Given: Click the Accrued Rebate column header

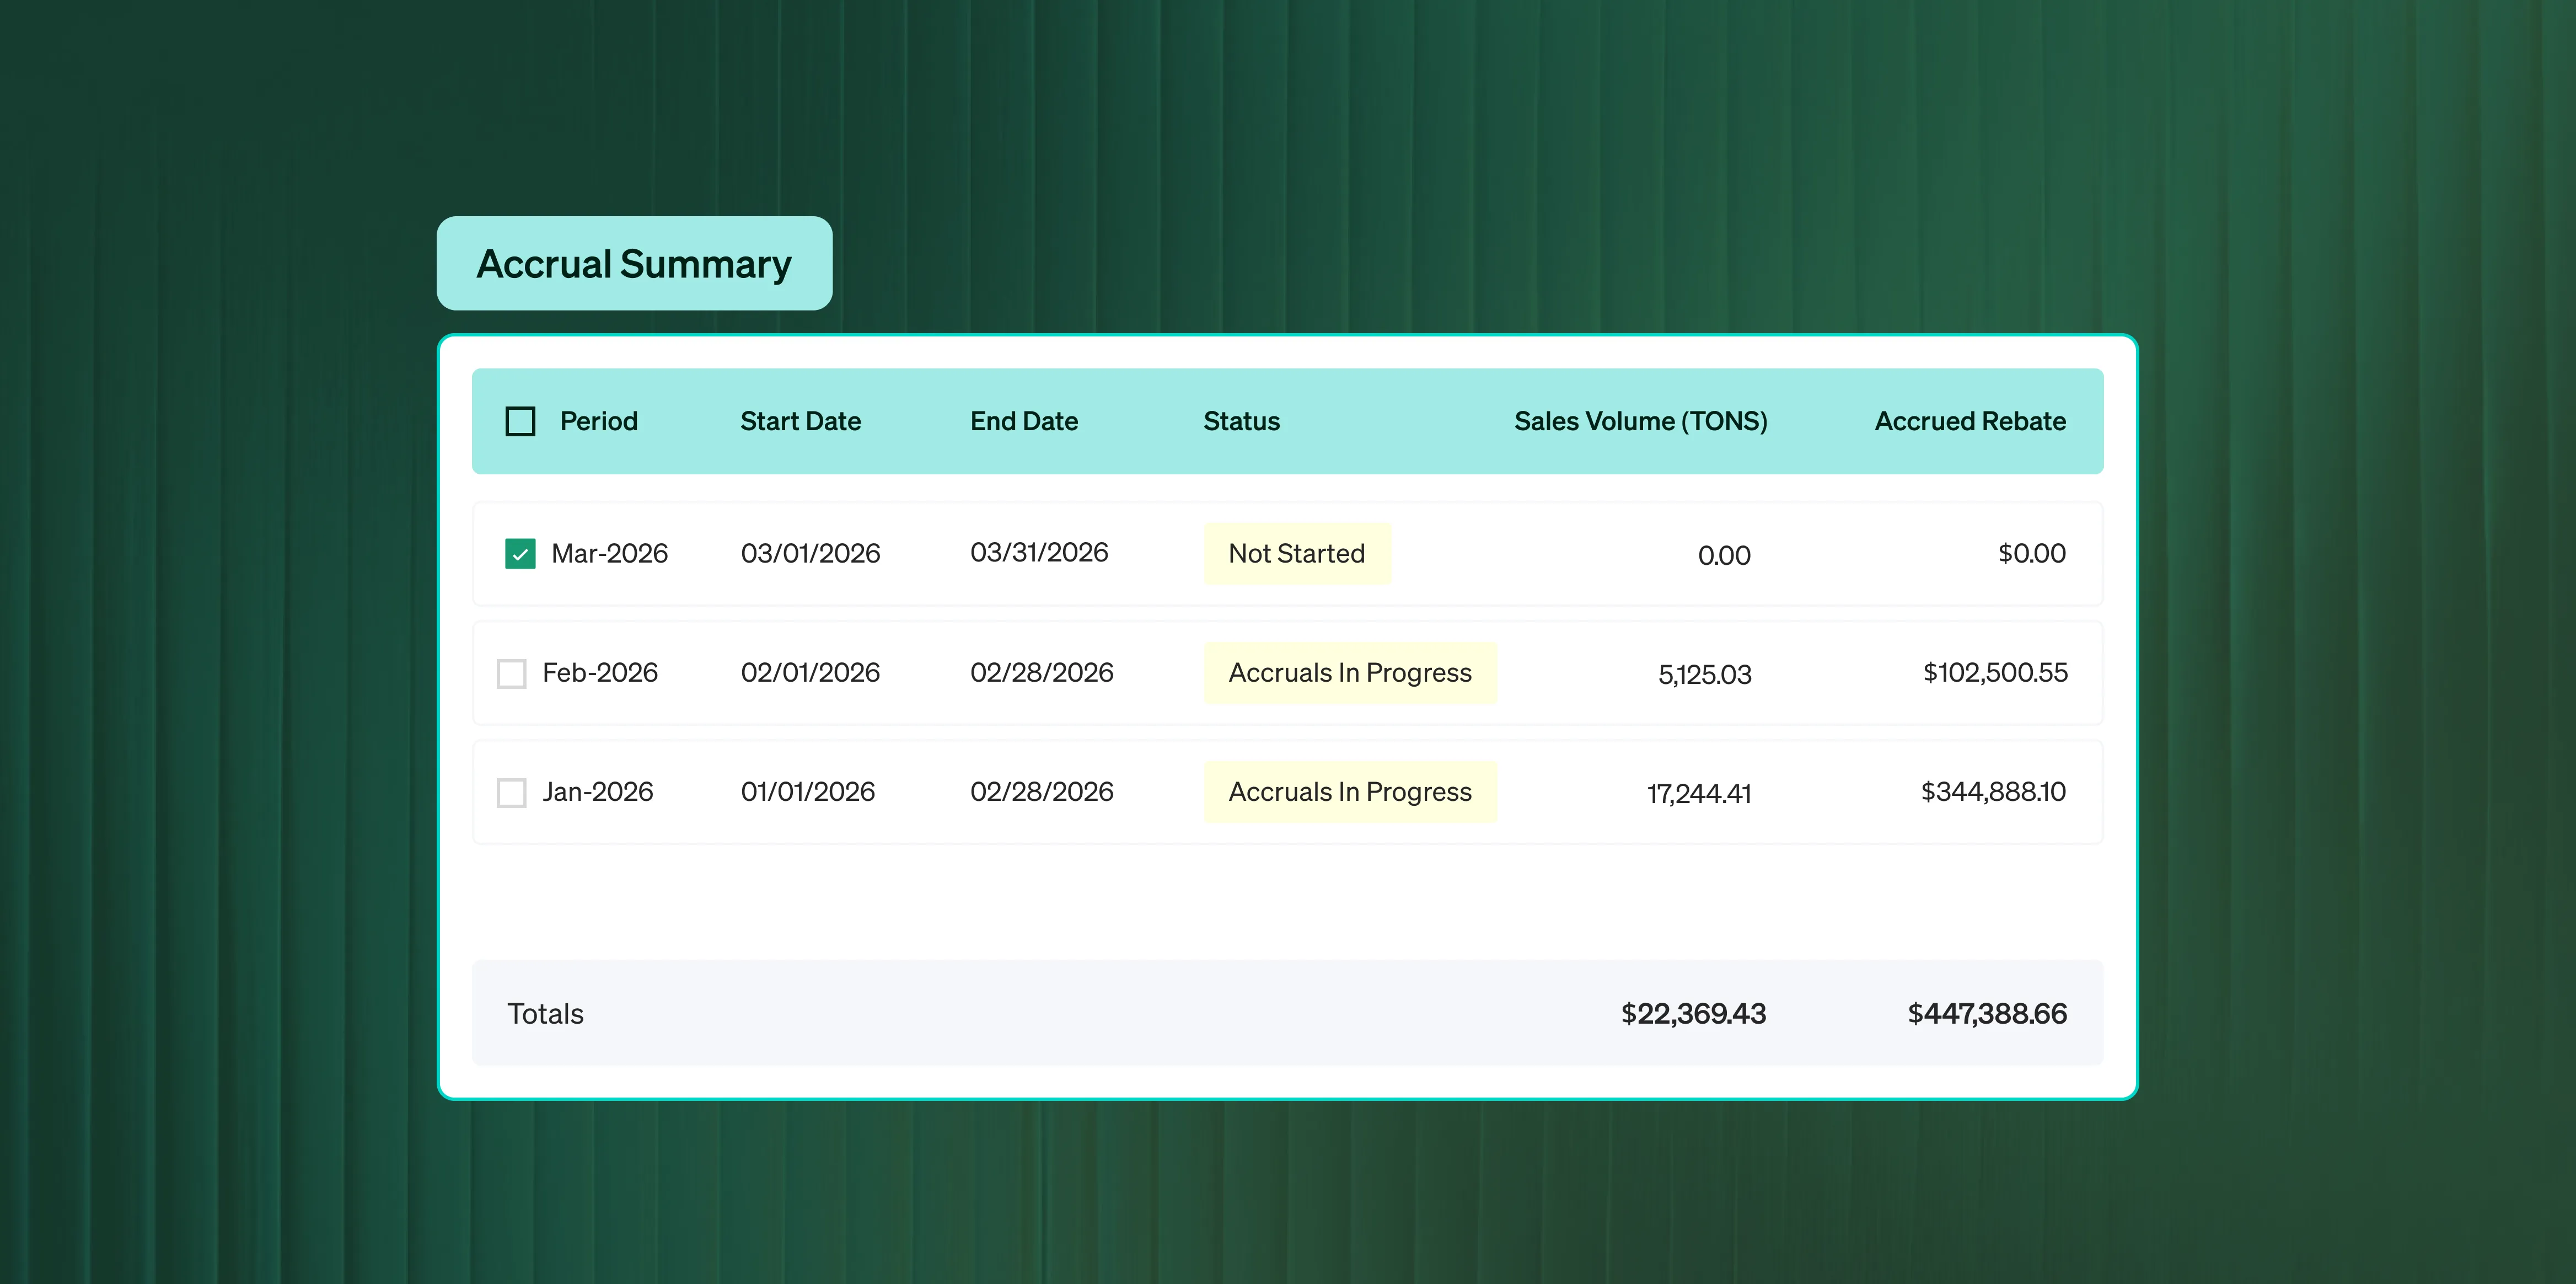Looking at the screenshot, I should pos(1969,421).
